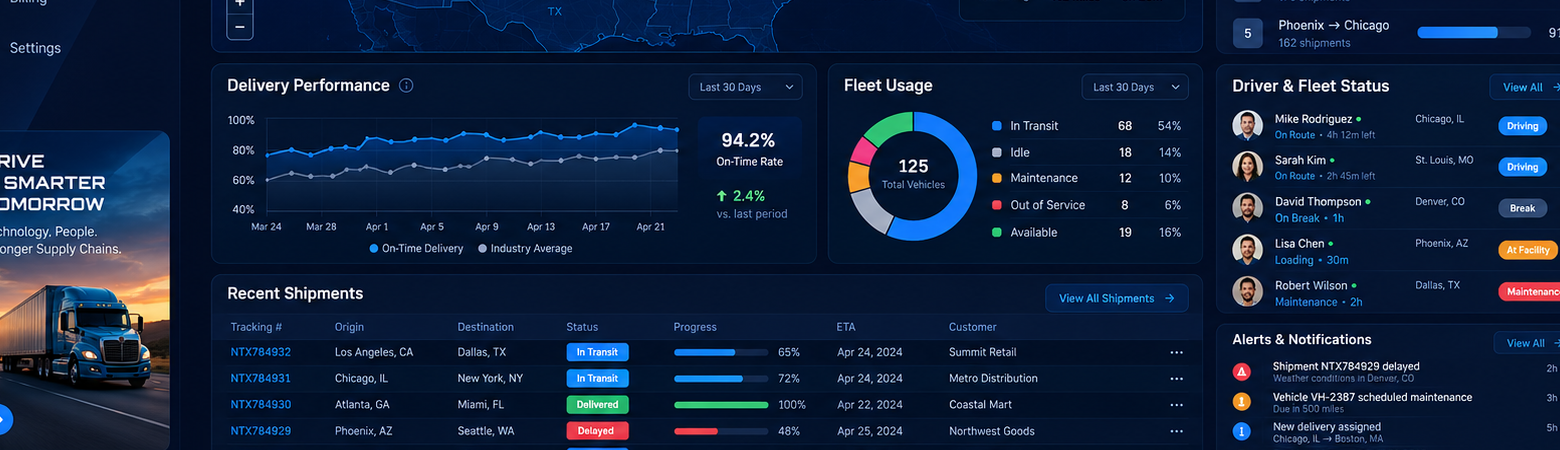The image size is (1560, 450).
Task: Sort by the Status column header
Action: [582, 327]
